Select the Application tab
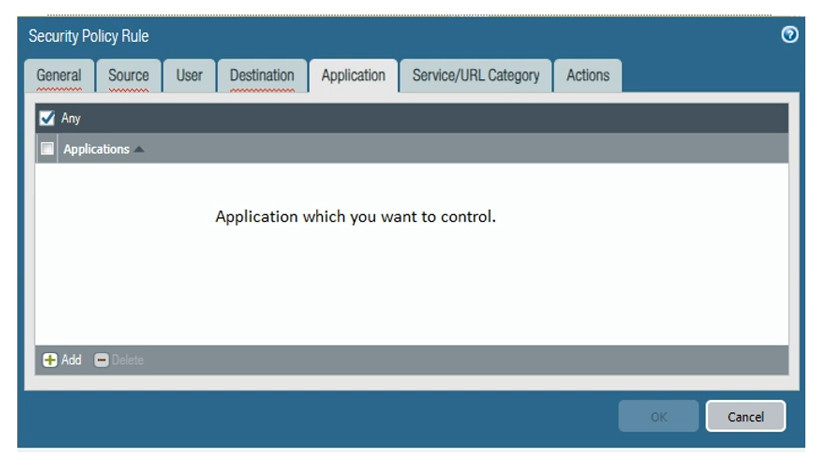This screenshot has width=823, height=458. pos(353,76)
